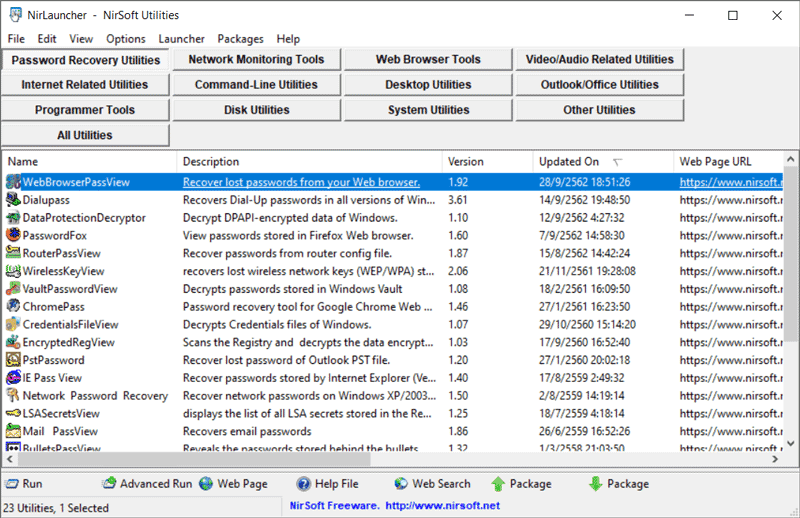Click the NirLauncher title bar app icon
This screenshot has width=800, height=518.
point(16,15)
